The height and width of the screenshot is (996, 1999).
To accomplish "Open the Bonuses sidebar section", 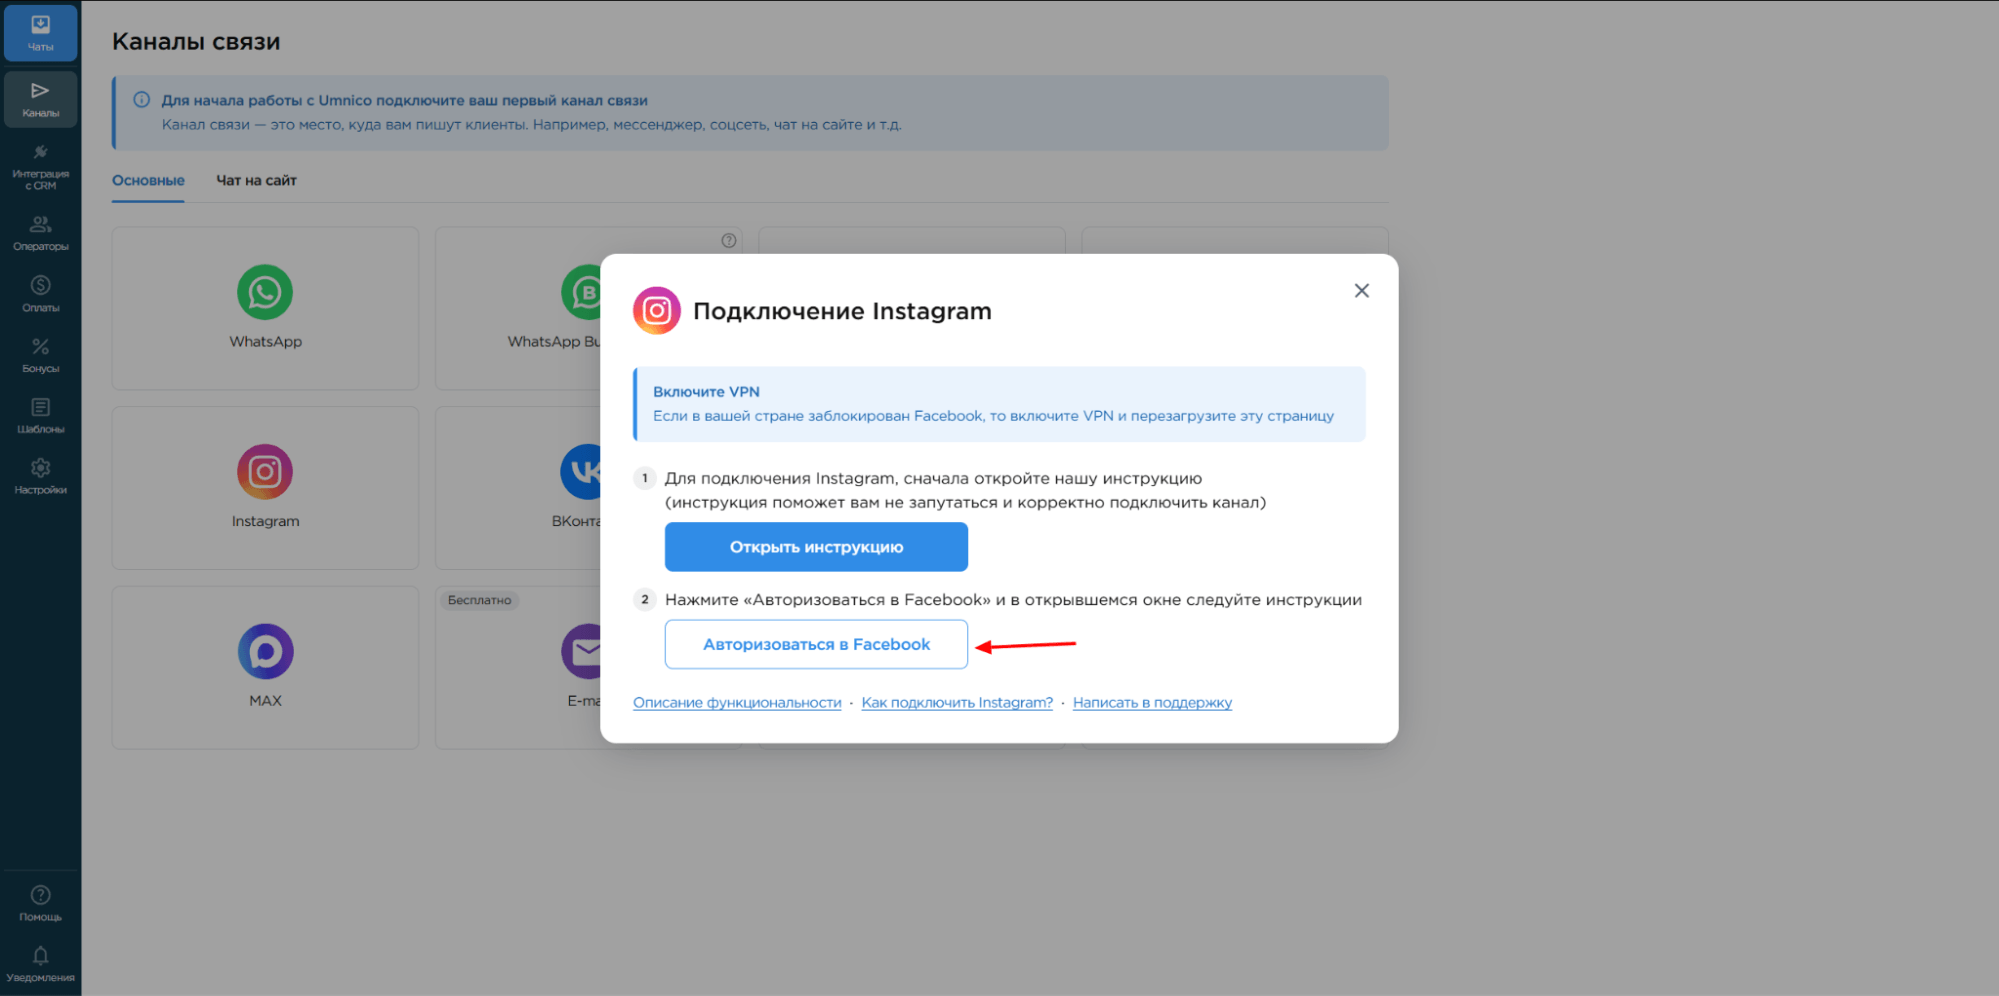I will [40, 355].
